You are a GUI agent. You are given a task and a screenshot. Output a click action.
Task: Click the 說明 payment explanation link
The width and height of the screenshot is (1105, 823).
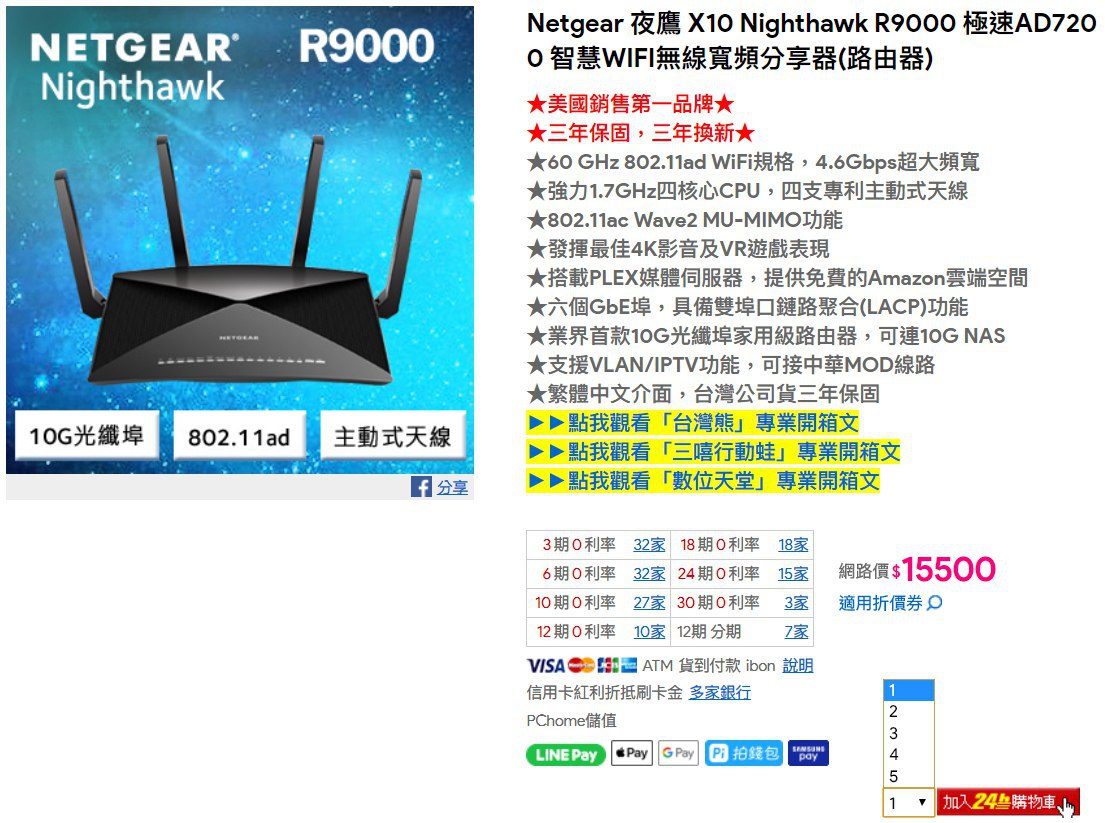(798, 665)
